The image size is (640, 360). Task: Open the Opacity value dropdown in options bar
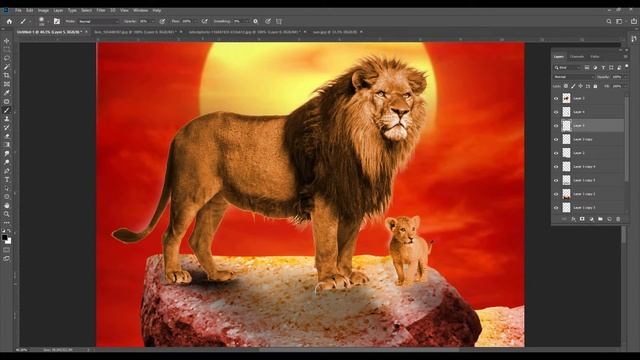[x=152, y=21]
